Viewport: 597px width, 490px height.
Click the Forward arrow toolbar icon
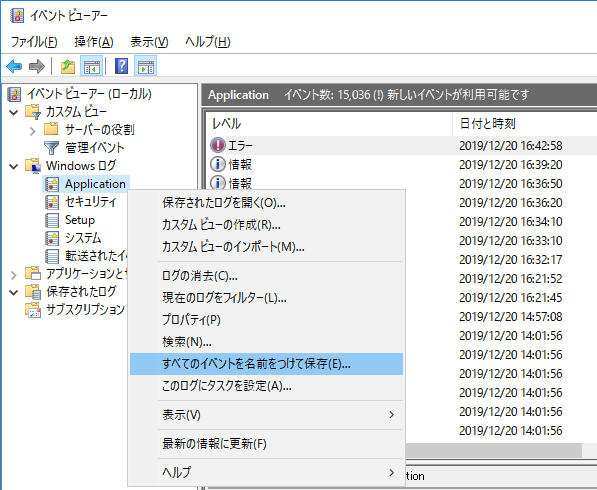[37, 66]
